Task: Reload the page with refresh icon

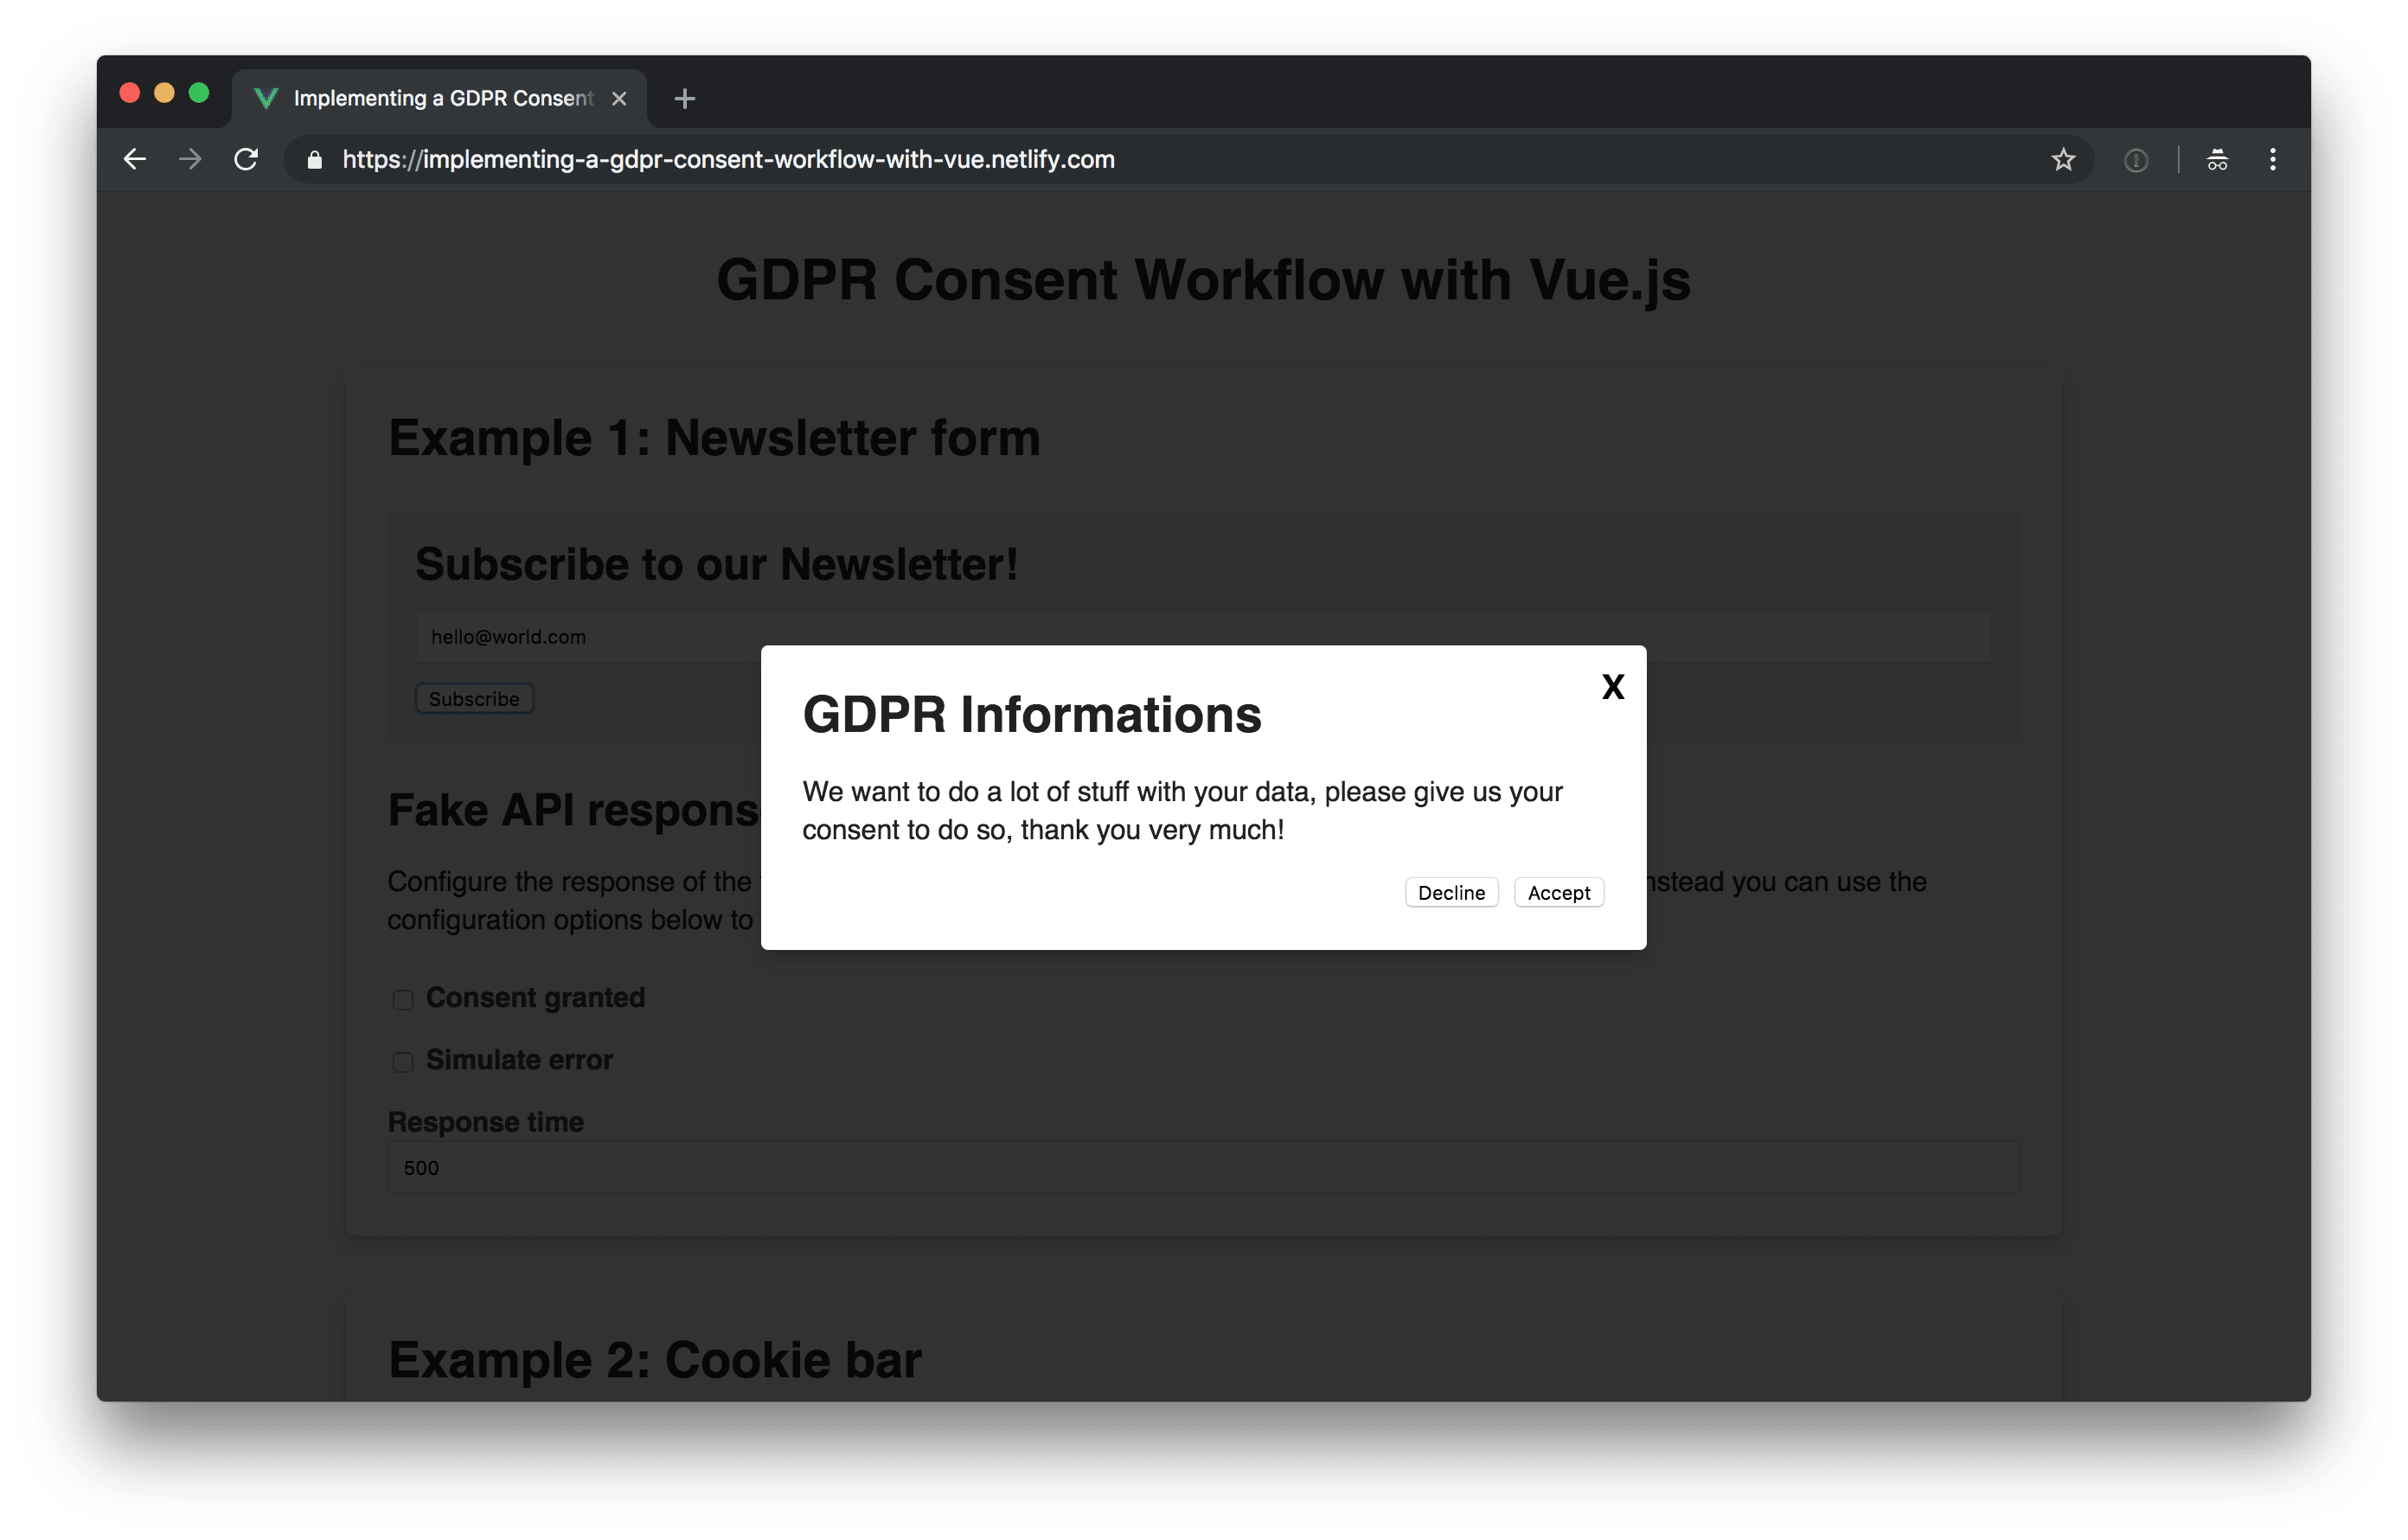Action: (246, 160)
